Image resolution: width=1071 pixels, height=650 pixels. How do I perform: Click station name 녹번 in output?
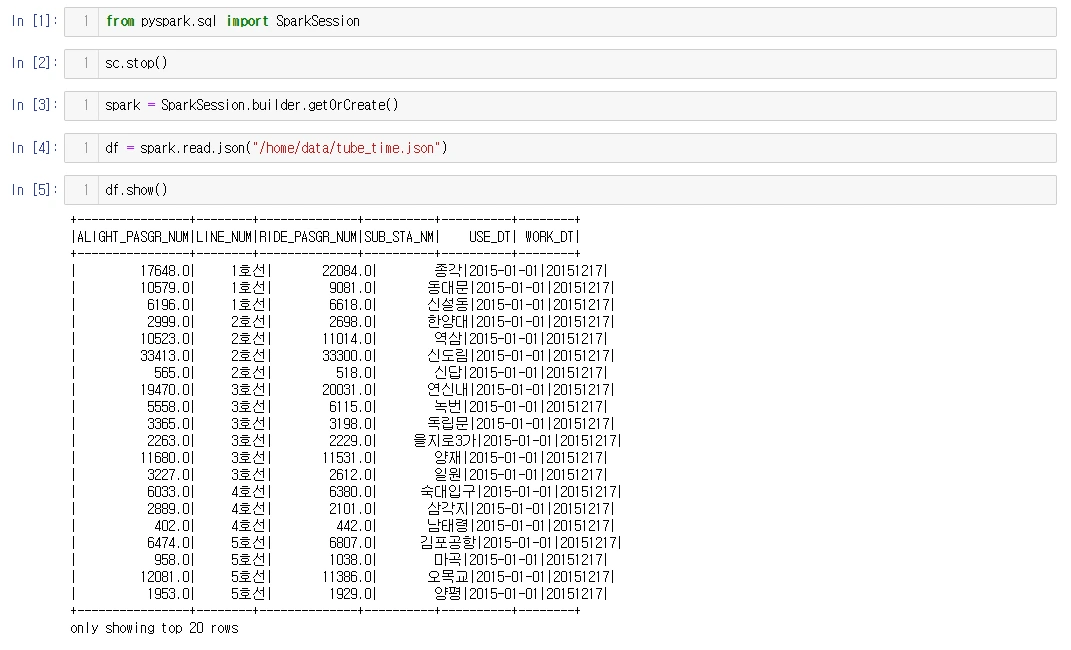click(x=448, y=407)
